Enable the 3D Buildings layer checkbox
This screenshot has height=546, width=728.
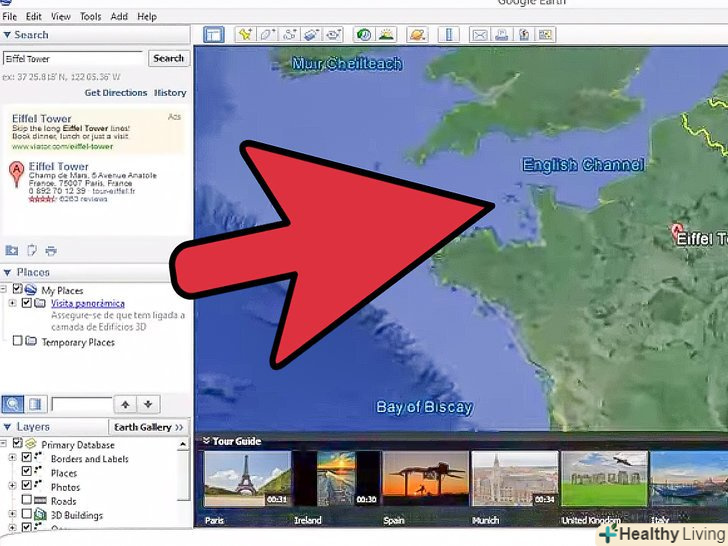click(27, 516)
